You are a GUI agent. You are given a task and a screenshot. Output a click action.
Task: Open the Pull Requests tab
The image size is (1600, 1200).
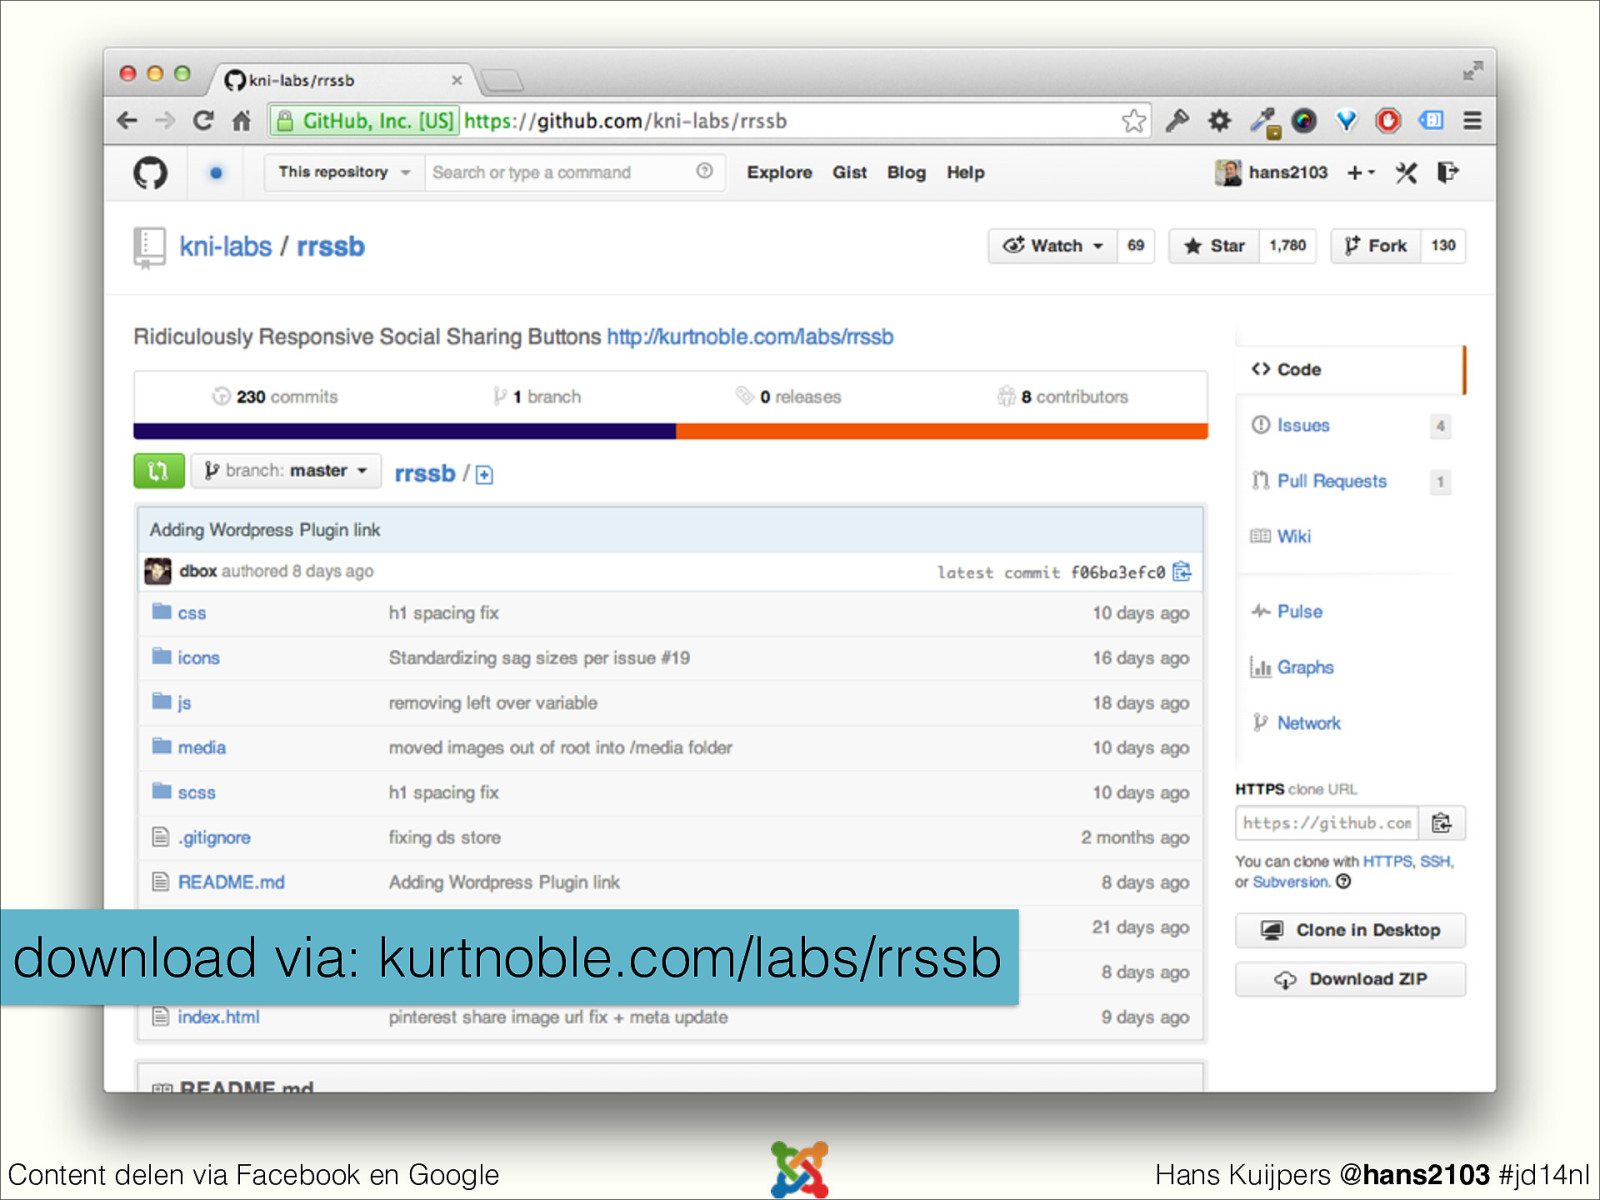click(x=1332, y=482)
